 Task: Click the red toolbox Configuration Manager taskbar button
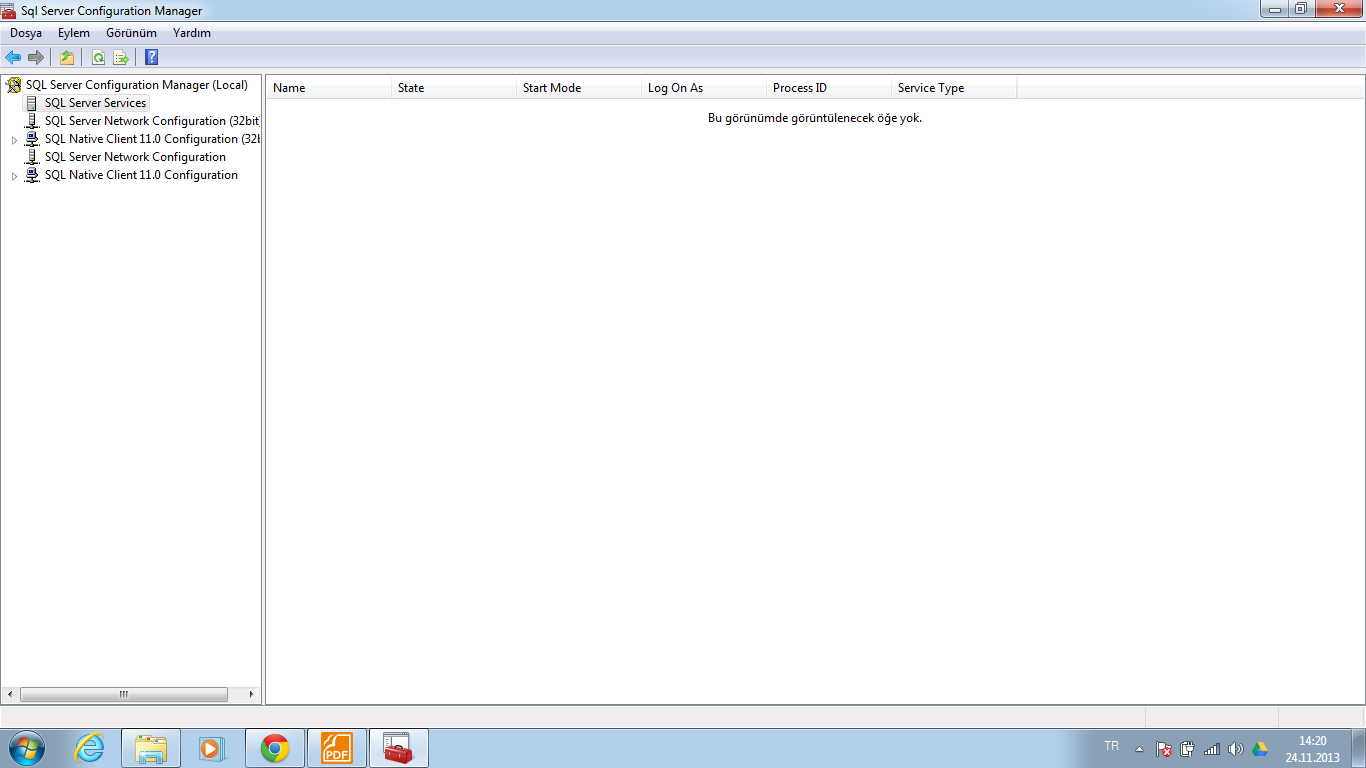pyautogui.click(x=399, y=748)
